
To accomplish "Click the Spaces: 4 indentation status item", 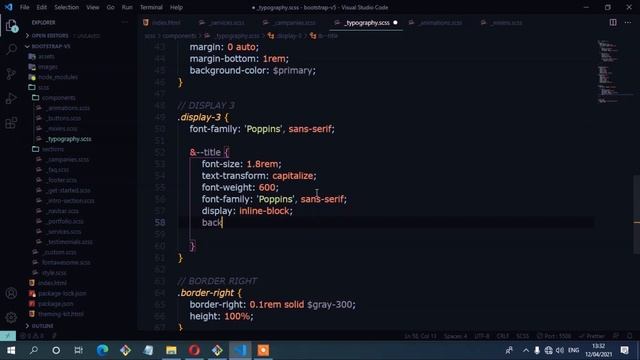I will pyautogui.click(x=456, y=336).
